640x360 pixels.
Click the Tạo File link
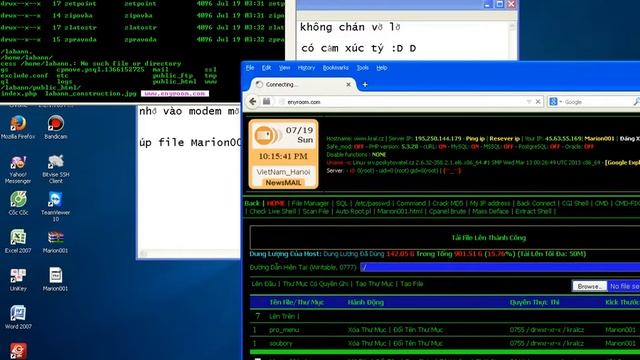click(x=411, y=284)
